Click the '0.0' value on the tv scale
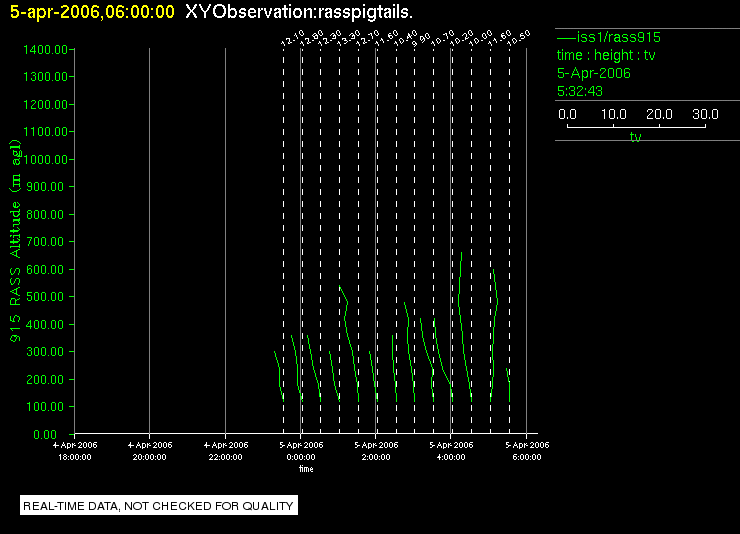Viewport: 740px width, 534px height. (x=567, y=114)
